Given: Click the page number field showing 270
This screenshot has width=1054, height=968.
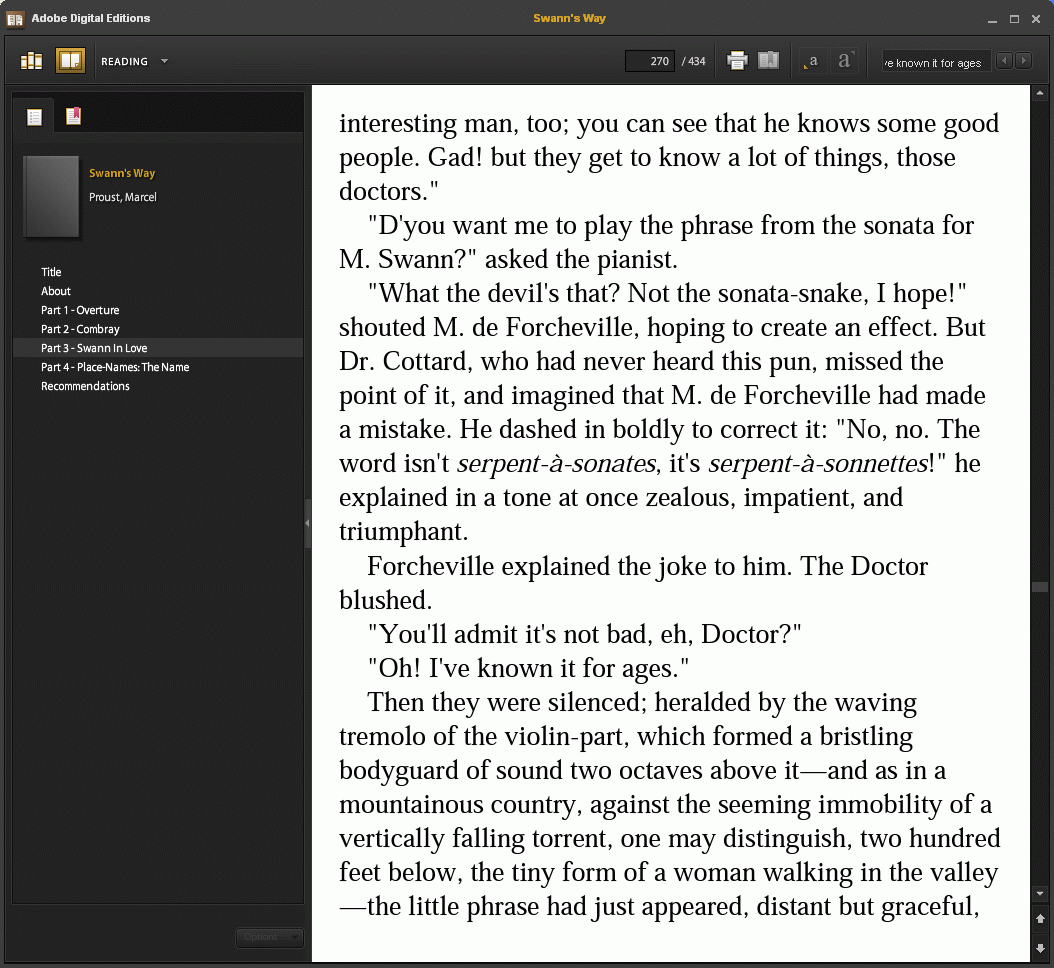Looking at the screenshot, I should pos(650,61).
